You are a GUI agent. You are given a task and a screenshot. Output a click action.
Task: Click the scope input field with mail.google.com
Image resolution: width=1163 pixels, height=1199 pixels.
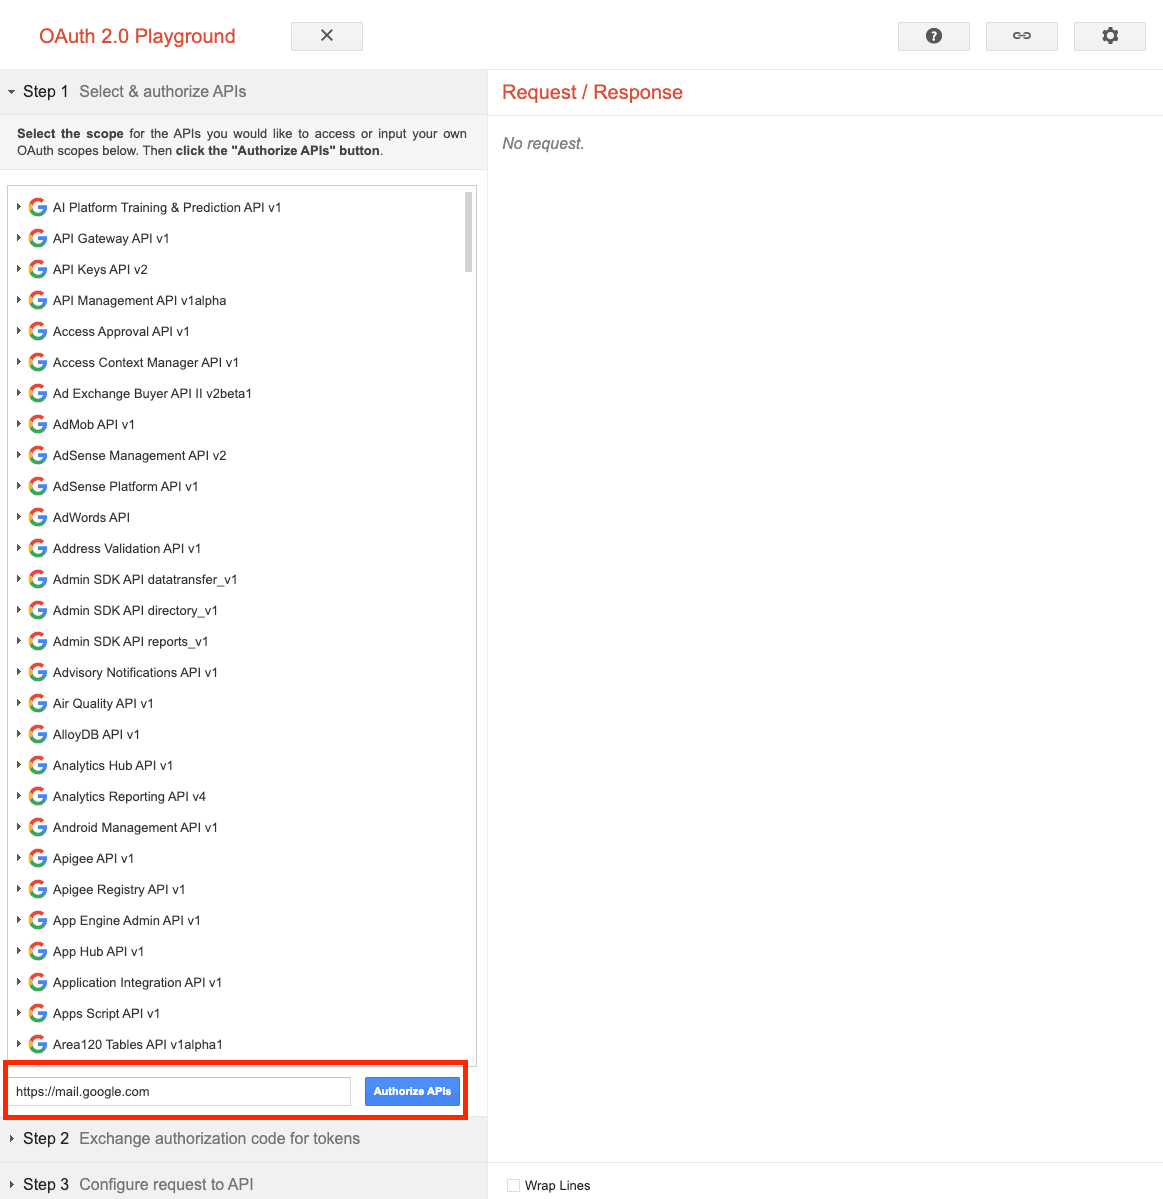[180, 1091]
